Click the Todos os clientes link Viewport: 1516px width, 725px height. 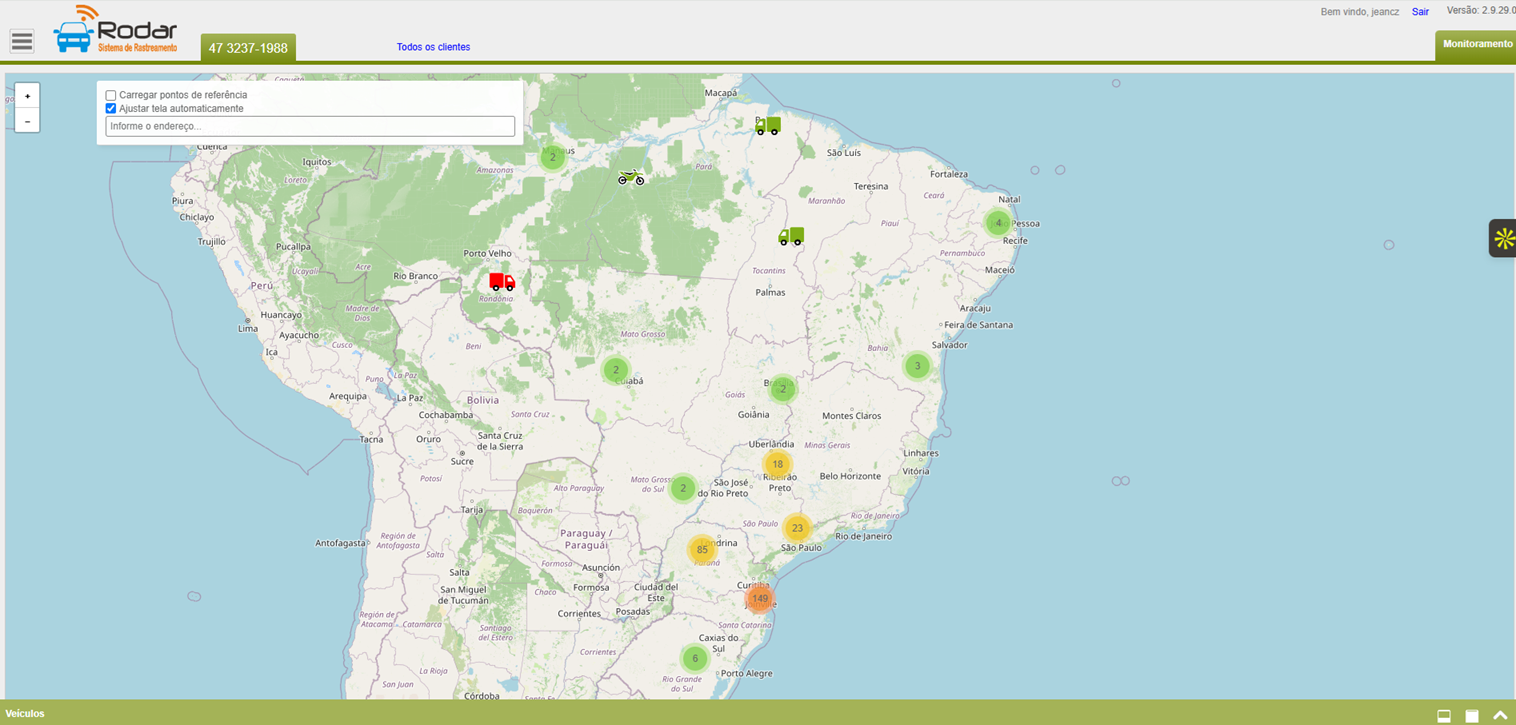tap(433, 47)
